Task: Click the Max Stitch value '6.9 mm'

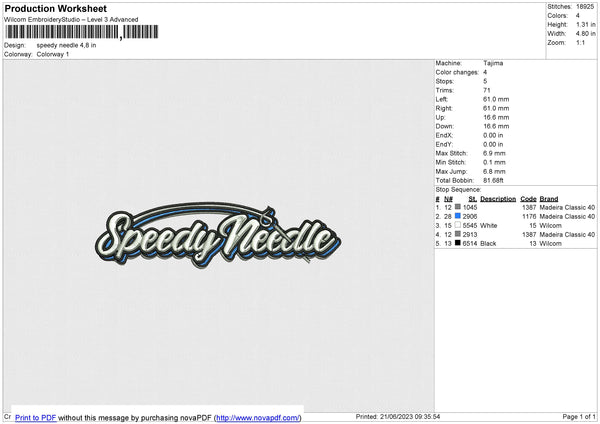Action: 494,153
